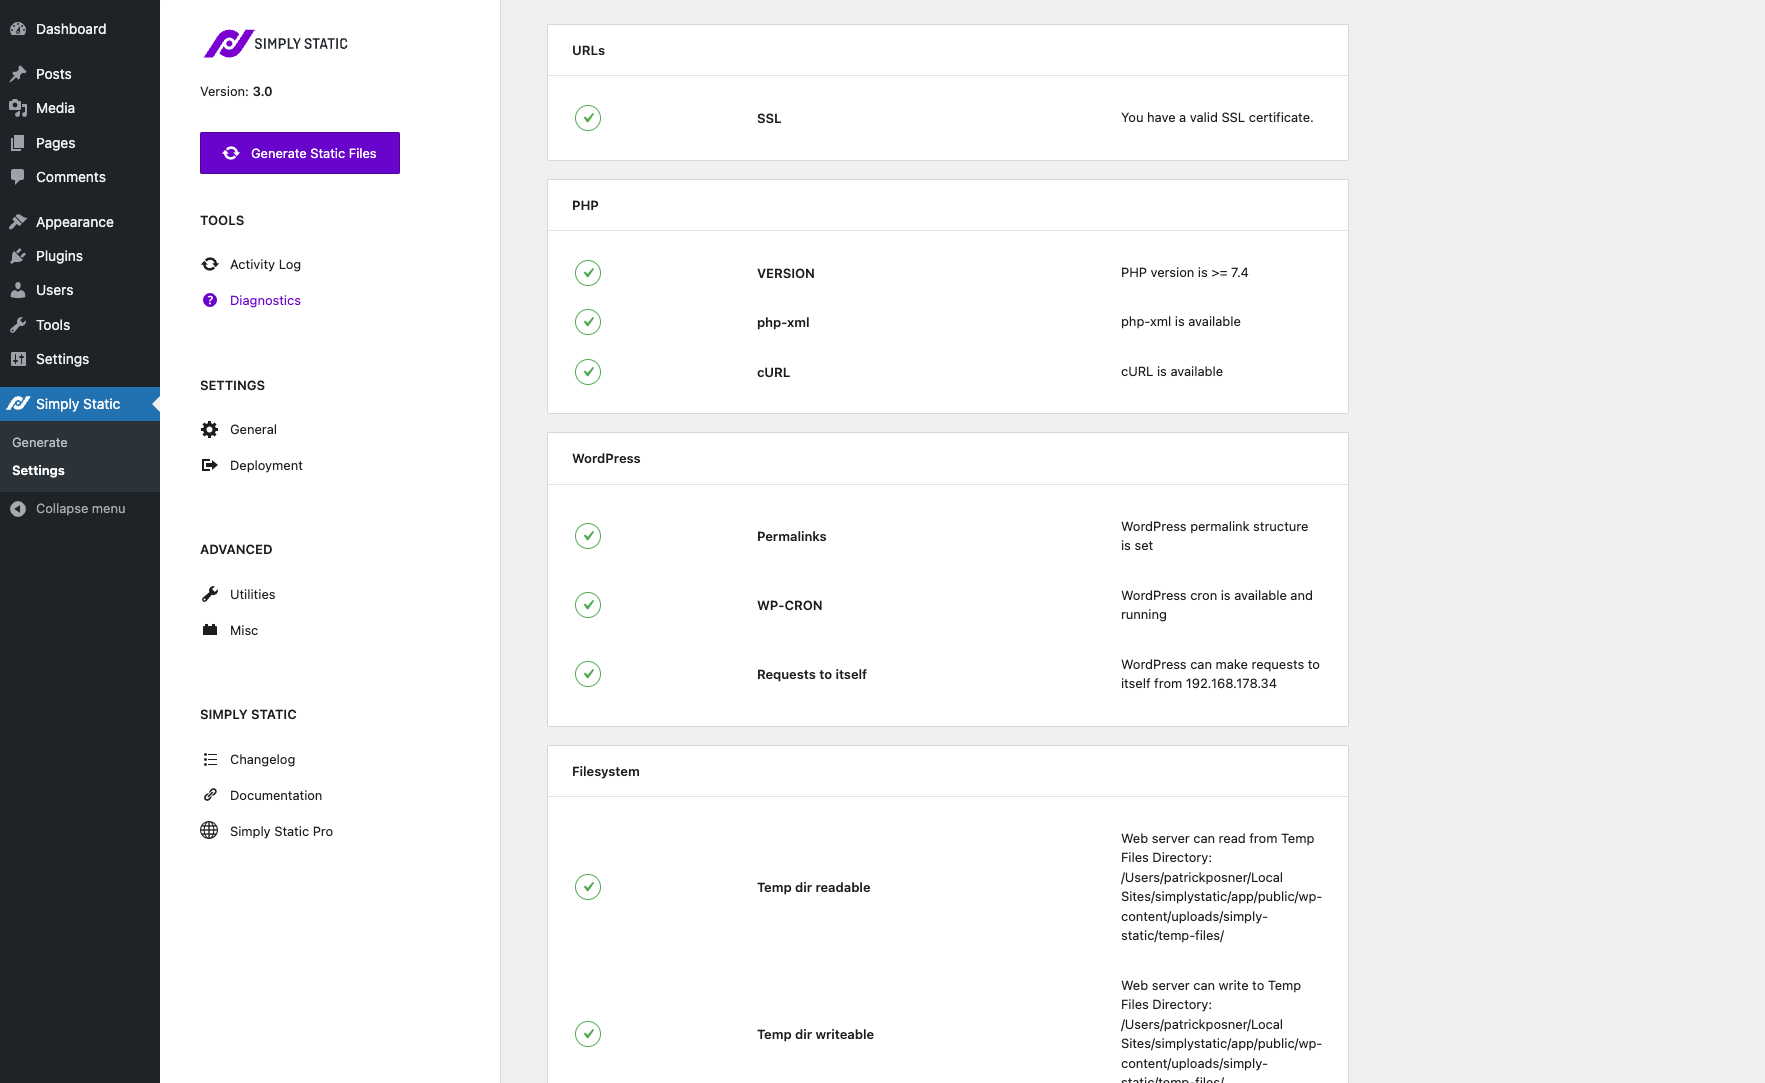Click the SSL green checkmark icon
This screenshot has width=1765, height=1083.
coord(588,118)
